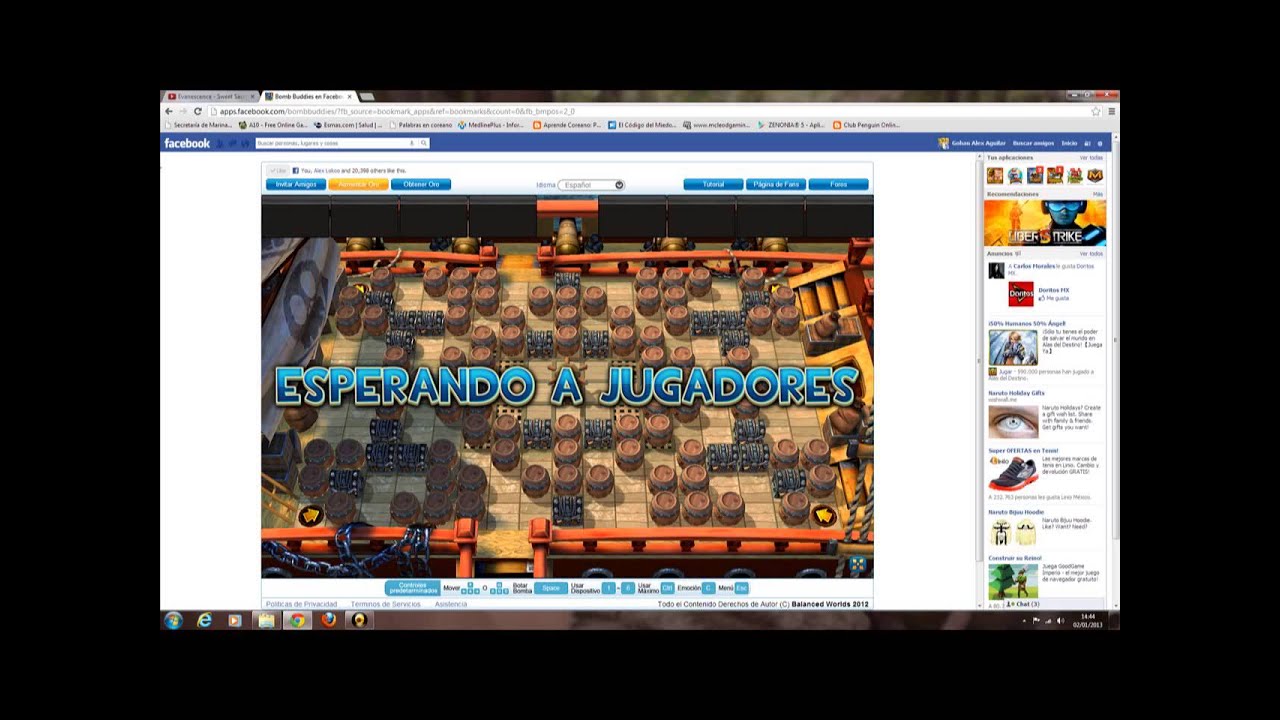The image size is (1280, 720).
Task: Open Firefox from the taskbar
Action: [328, 620]
